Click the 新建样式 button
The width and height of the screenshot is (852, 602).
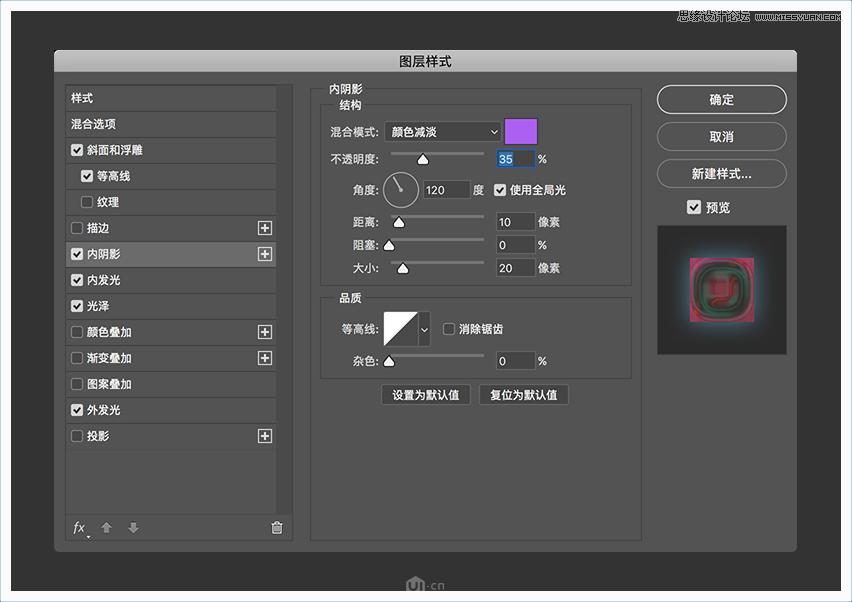click(x=720, y=173)
